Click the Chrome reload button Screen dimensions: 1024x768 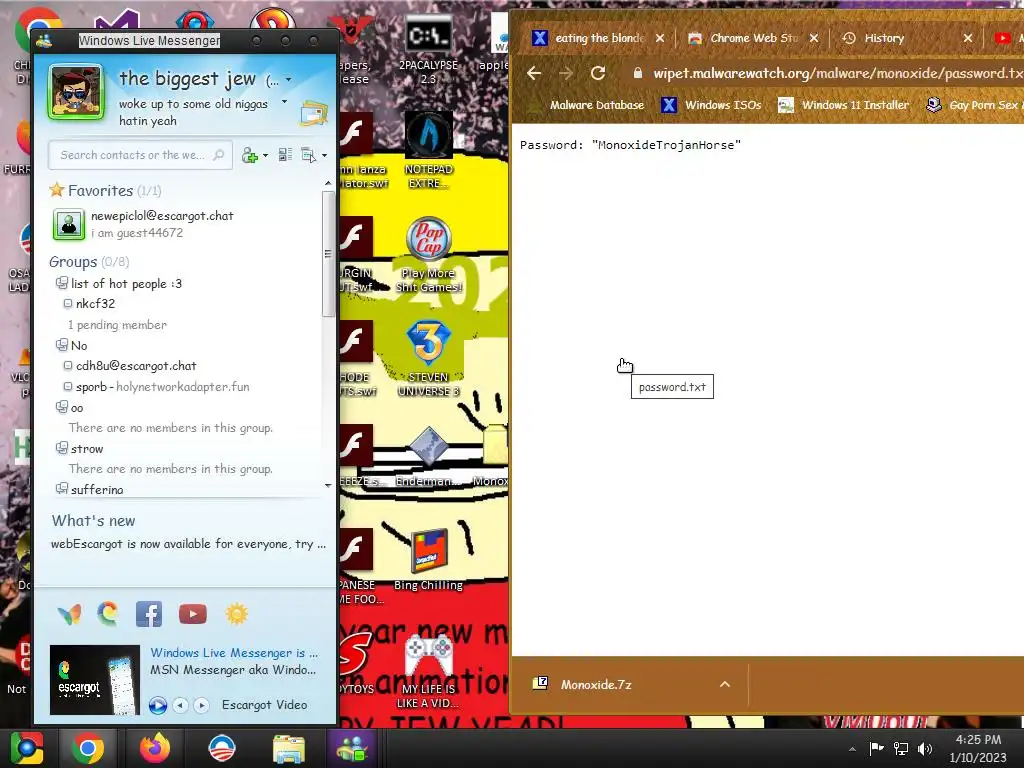click(598, 73)
